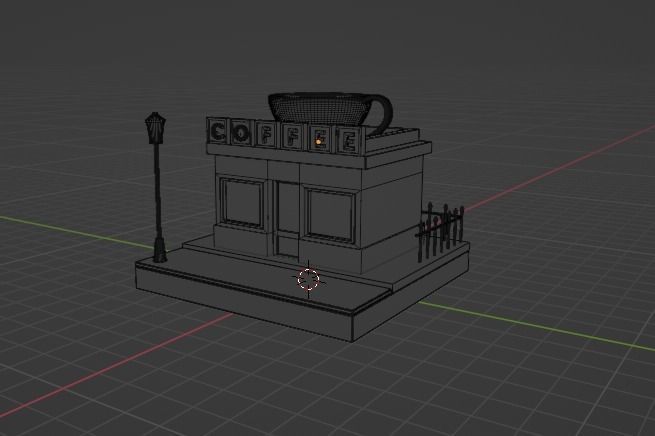Select the iron fence beside the shop
Image resolution: width=655 pixels, height=436 pixels.
440,231
